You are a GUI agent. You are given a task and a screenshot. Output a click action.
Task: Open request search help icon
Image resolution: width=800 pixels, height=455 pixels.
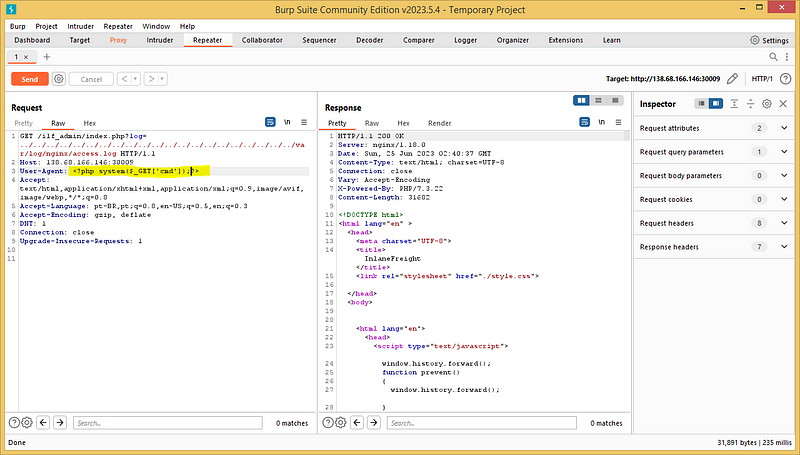[x=14, y=422]
